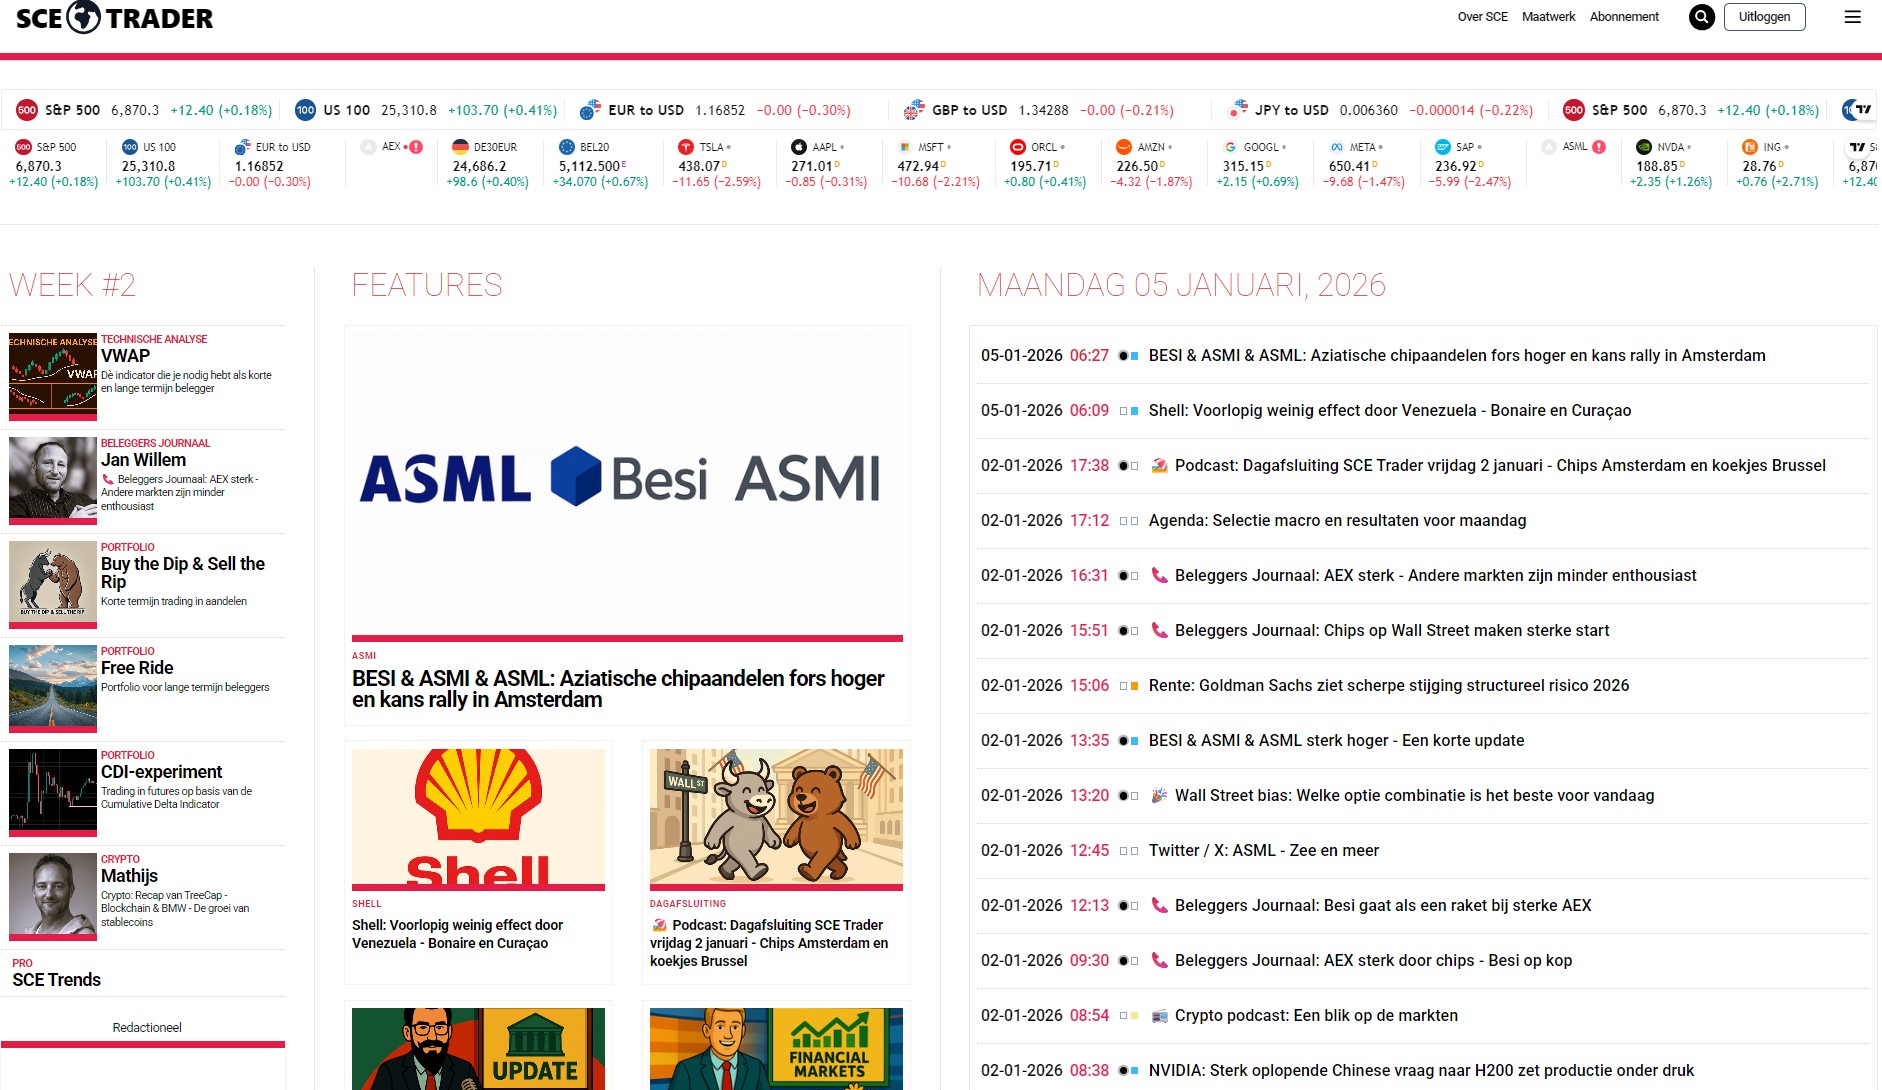Click the ING logo icon

[1750, 147]
